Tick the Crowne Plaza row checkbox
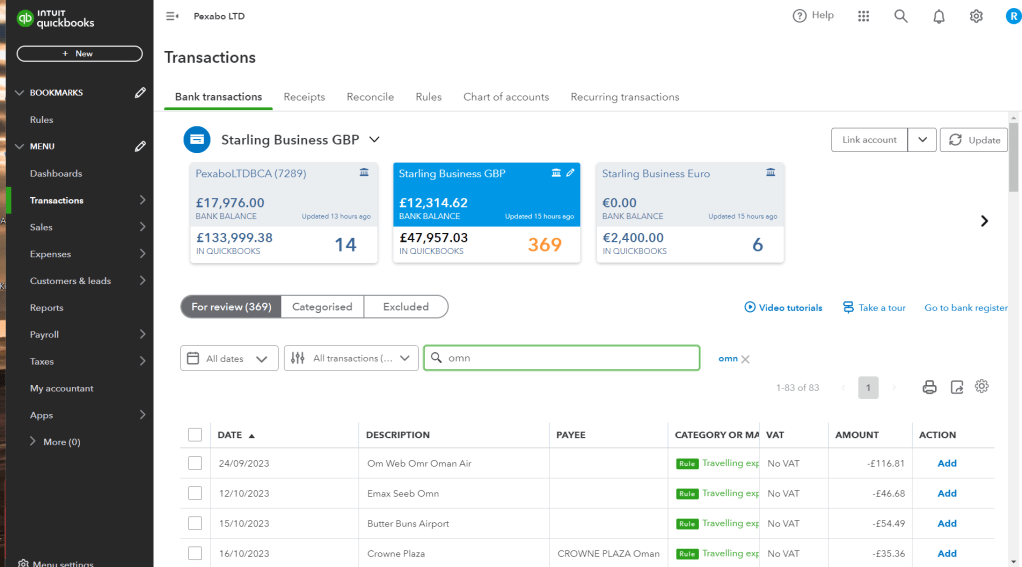Image resolution: width=1022 pixels, height=567 pixels. click(195, 553)
